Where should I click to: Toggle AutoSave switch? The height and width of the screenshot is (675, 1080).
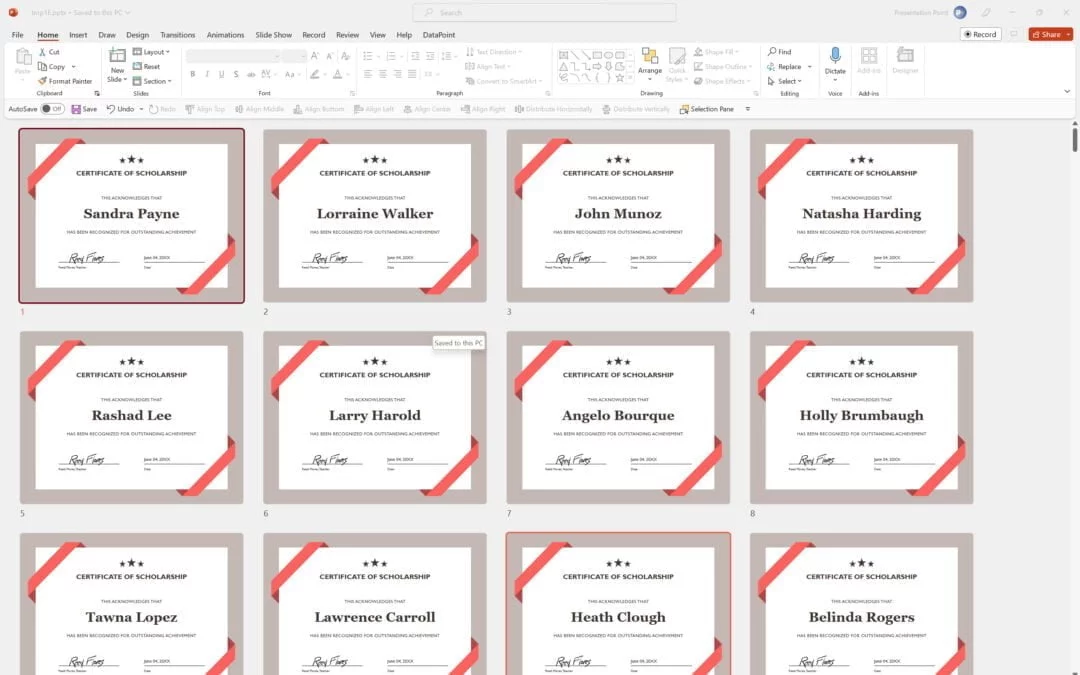[x=52, y=109]
